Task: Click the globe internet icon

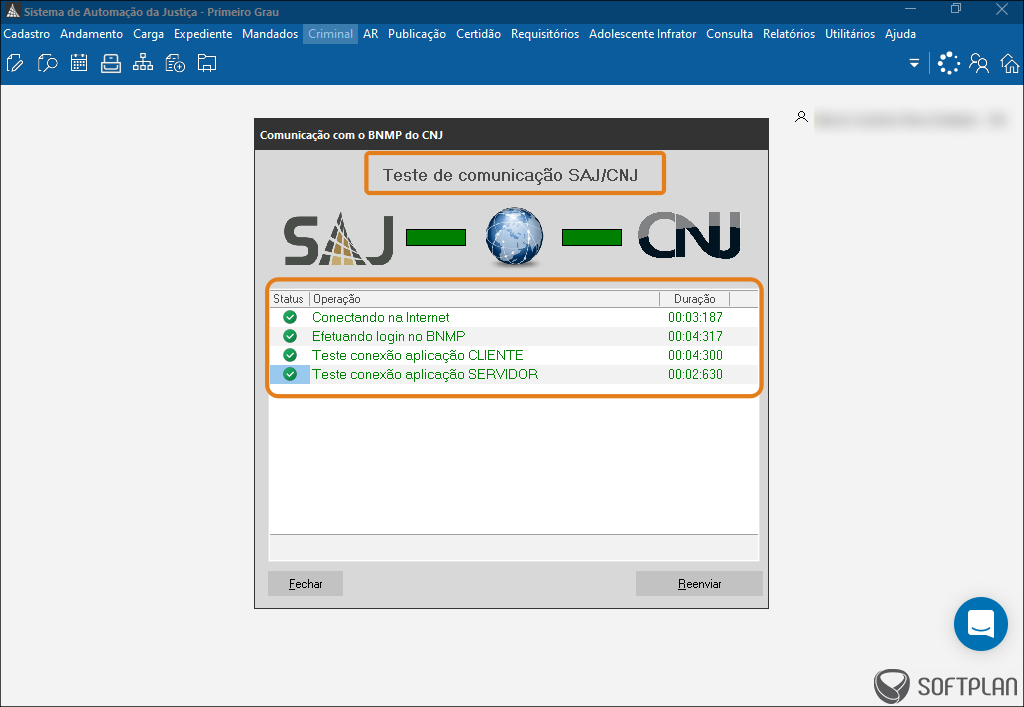Action: 515,236
